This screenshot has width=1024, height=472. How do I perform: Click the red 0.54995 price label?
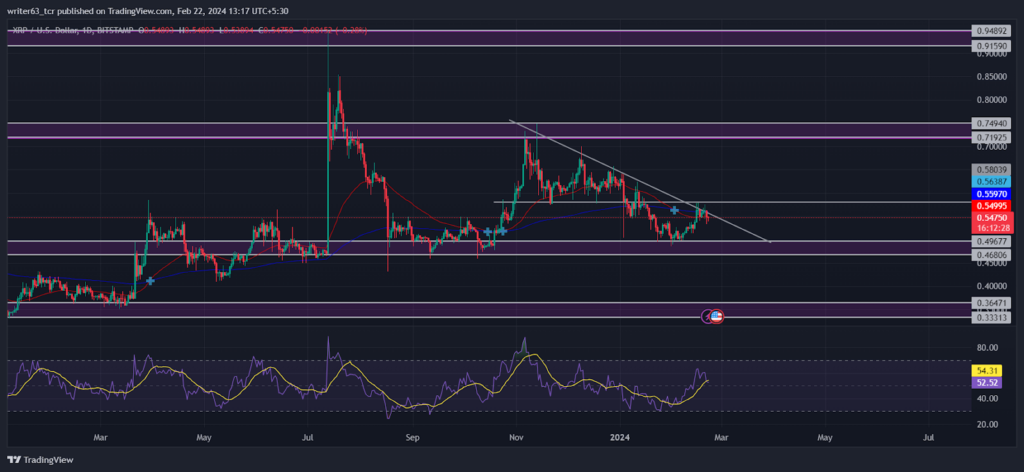point(991,206)
